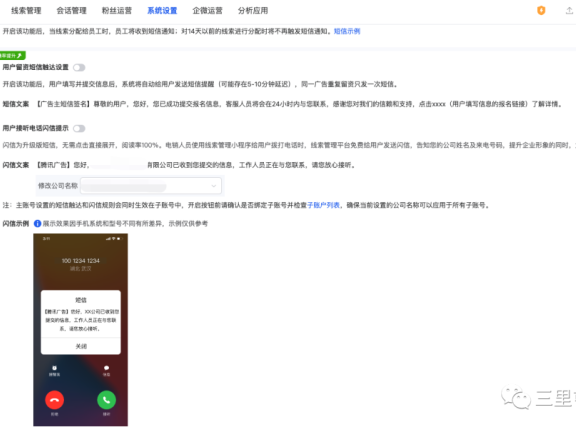Open the 修改公司名称 dropdown
The width and height of the screenshot is (576, 432).
click(x=151, y=186)
